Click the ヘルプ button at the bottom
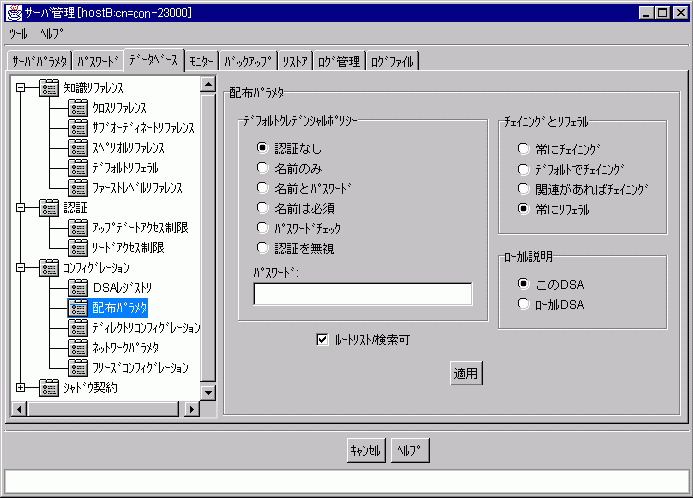Viewport: 693px width, 498px height. click(x=409, y=450)
